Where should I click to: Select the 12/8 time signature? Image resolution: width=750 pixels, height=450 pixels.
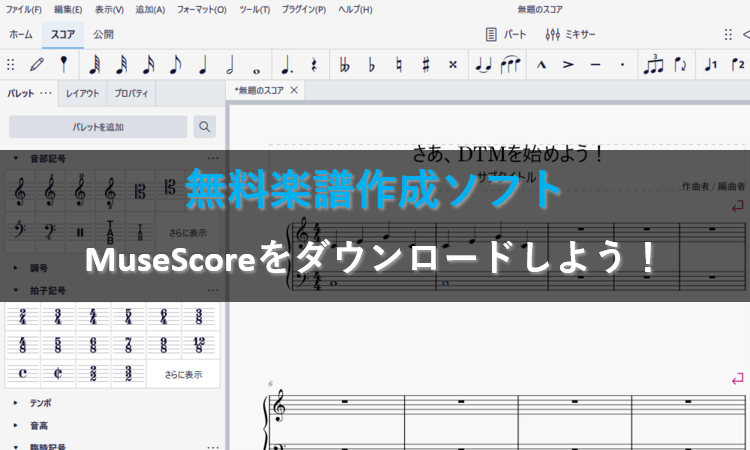199,344
